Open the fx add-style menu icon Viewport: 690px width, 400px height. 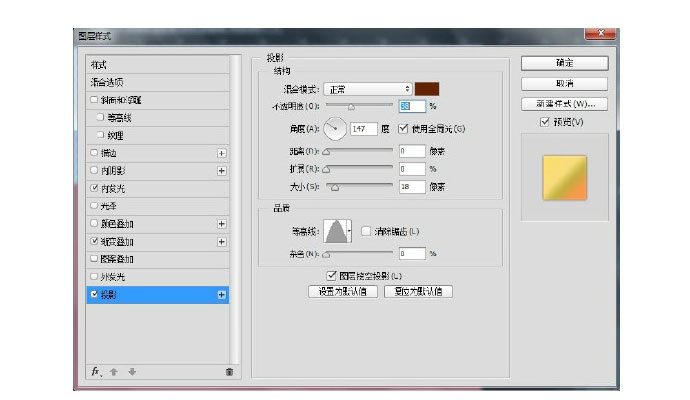point(96,372)
